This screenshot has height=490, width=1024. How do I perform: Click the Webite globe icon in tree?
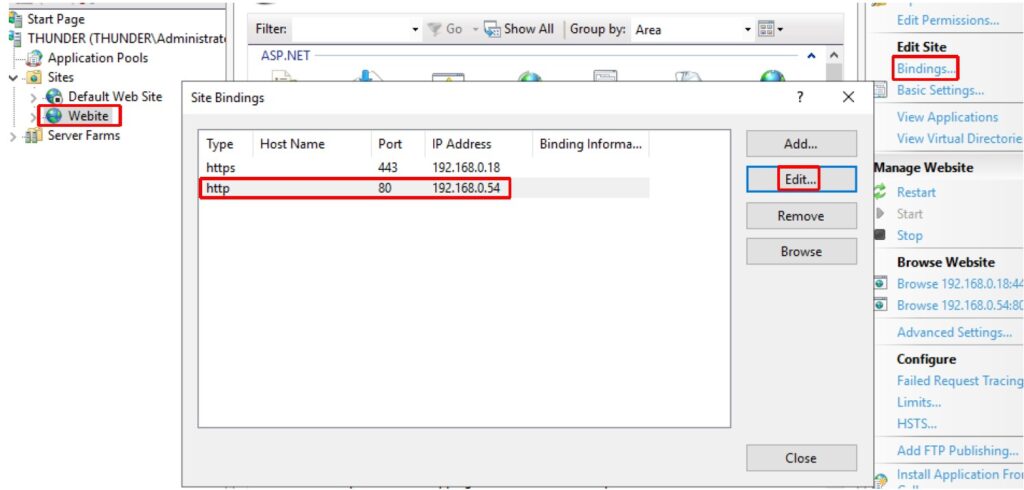tap(54, 116)
